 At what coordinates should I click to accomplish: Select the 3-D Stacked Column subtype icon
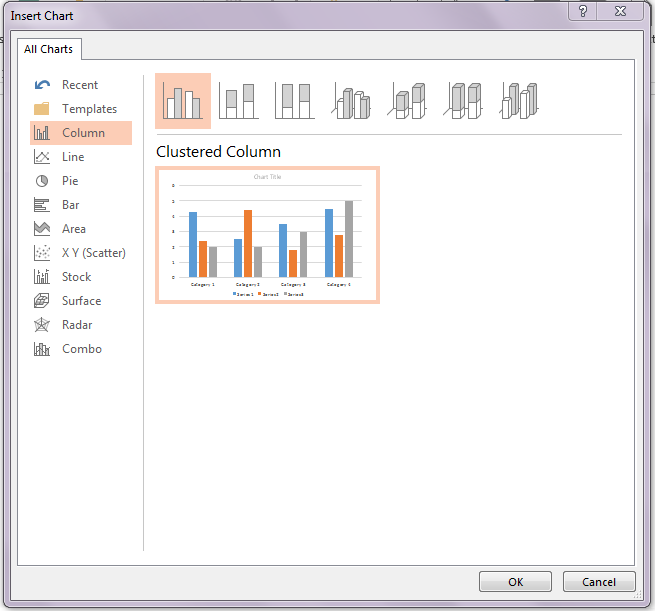(x=408, y=101)
